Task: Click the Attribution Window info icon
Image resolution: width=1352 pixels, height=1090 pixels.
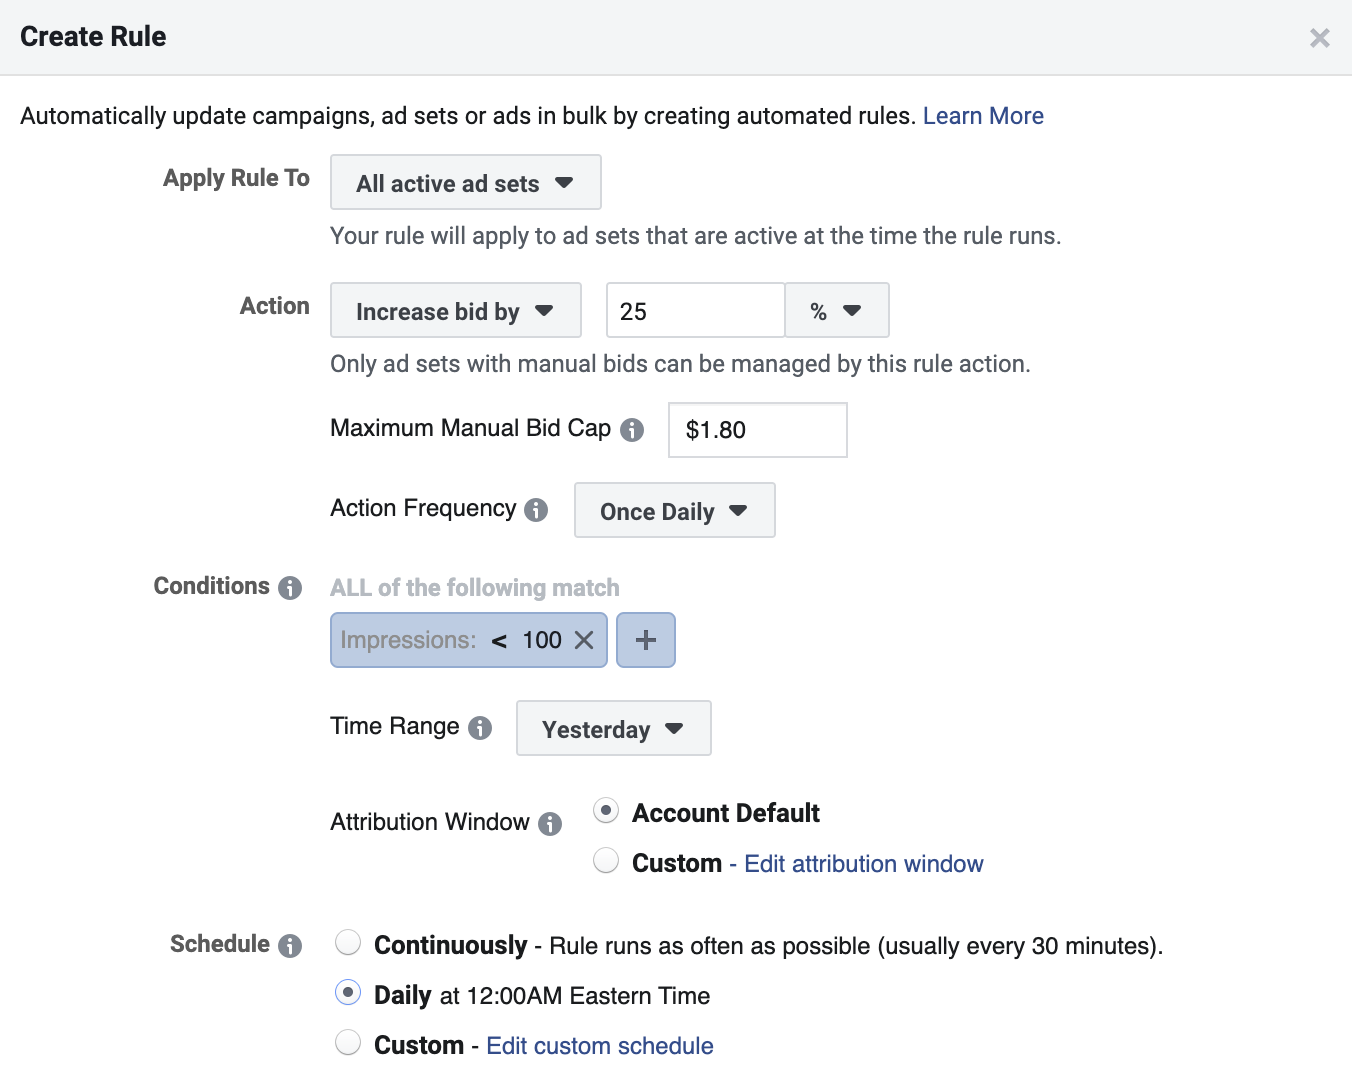Action: pyautogui.click(x=550, y=824)
